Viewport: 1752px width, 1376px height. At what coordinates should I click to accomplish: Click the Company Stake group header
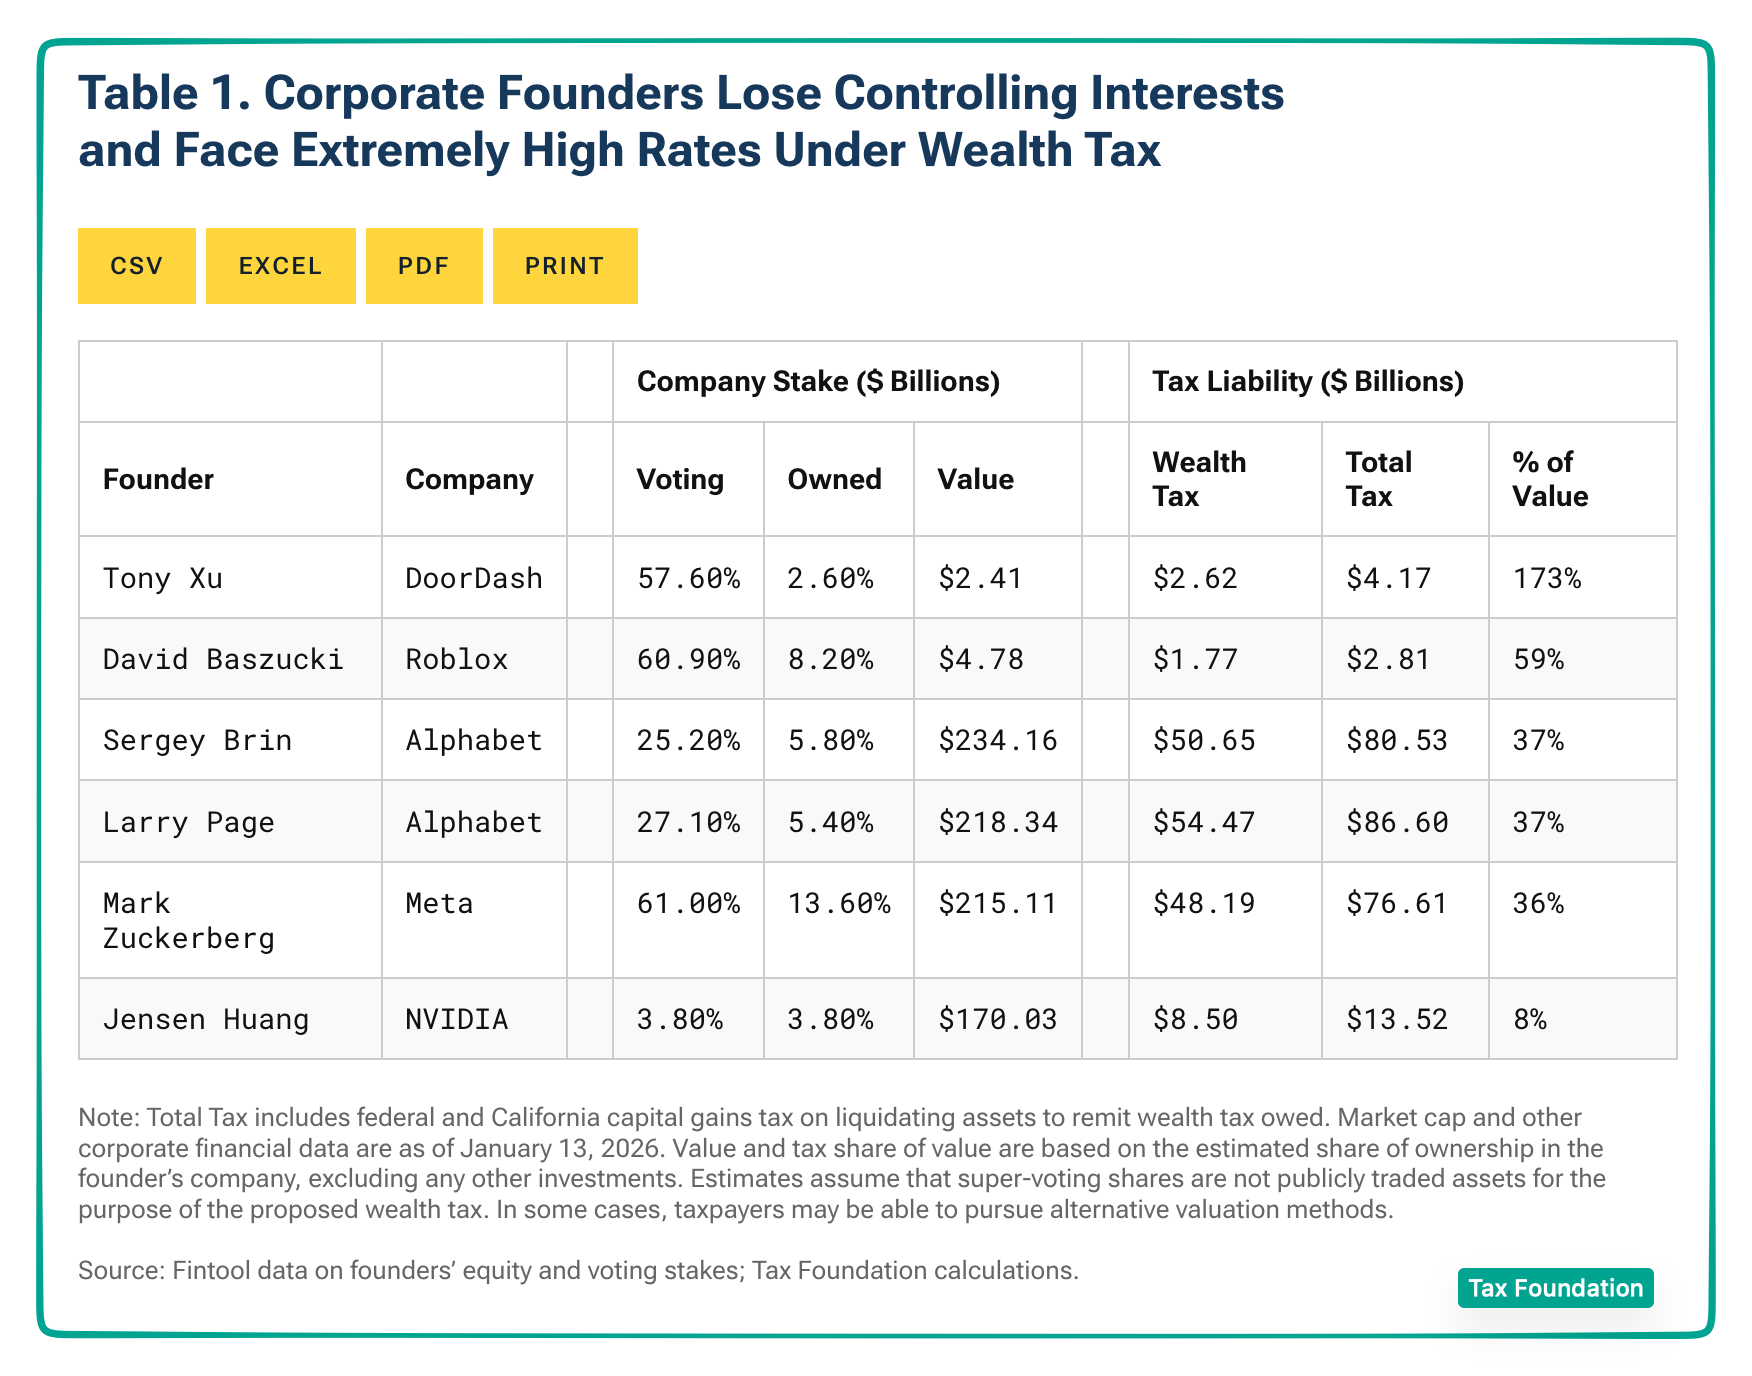tap(818, 381)
